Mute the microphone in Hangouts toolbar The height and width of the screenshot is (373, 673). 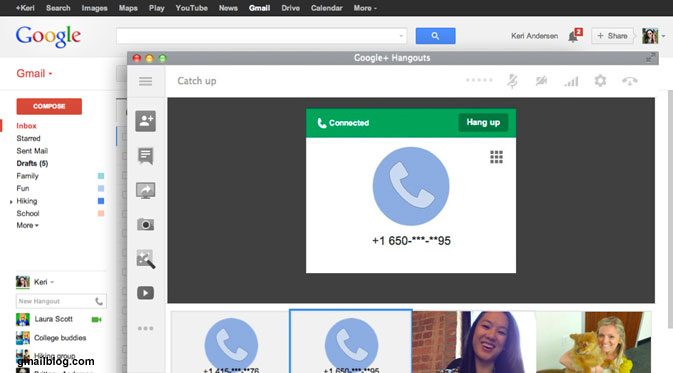512,81
